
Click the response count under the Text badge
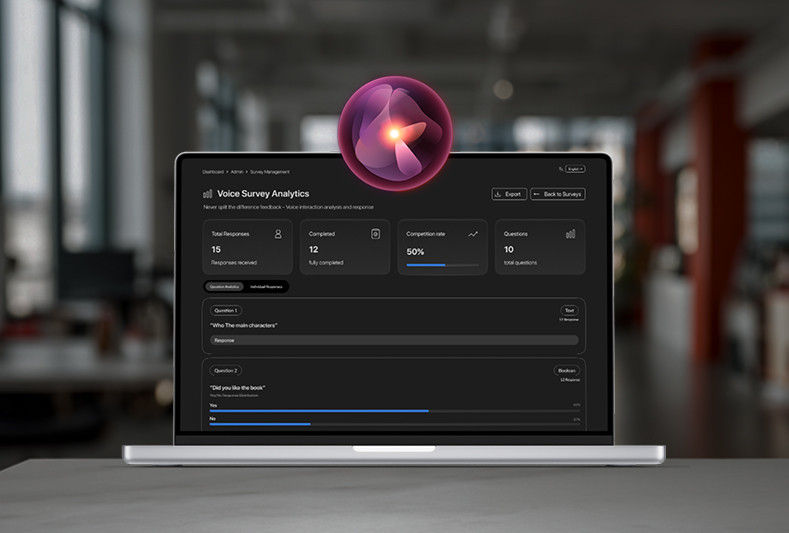point(569,320)
